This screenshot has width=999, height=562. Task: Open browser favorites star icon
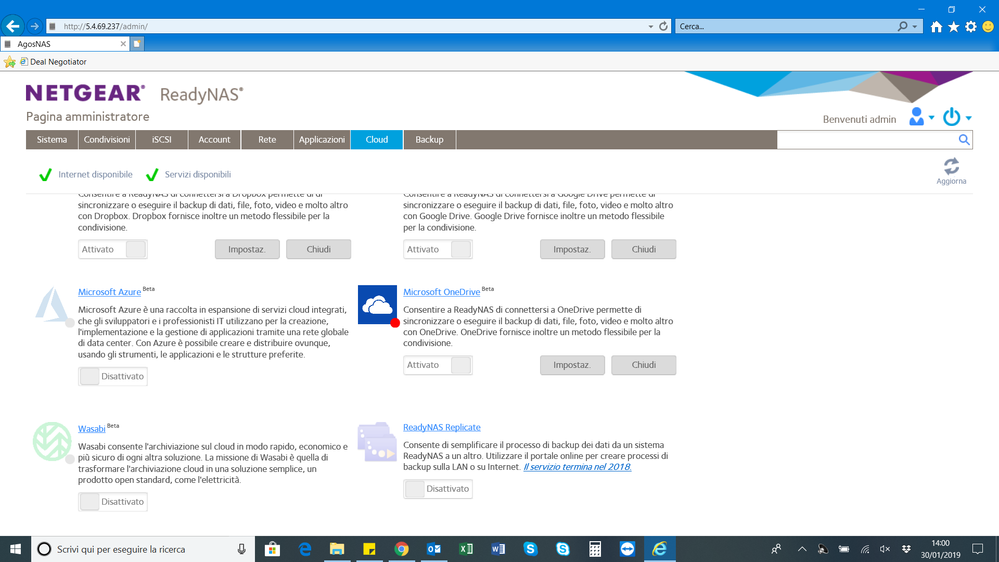pyautogui.click(x=953, y=26)
